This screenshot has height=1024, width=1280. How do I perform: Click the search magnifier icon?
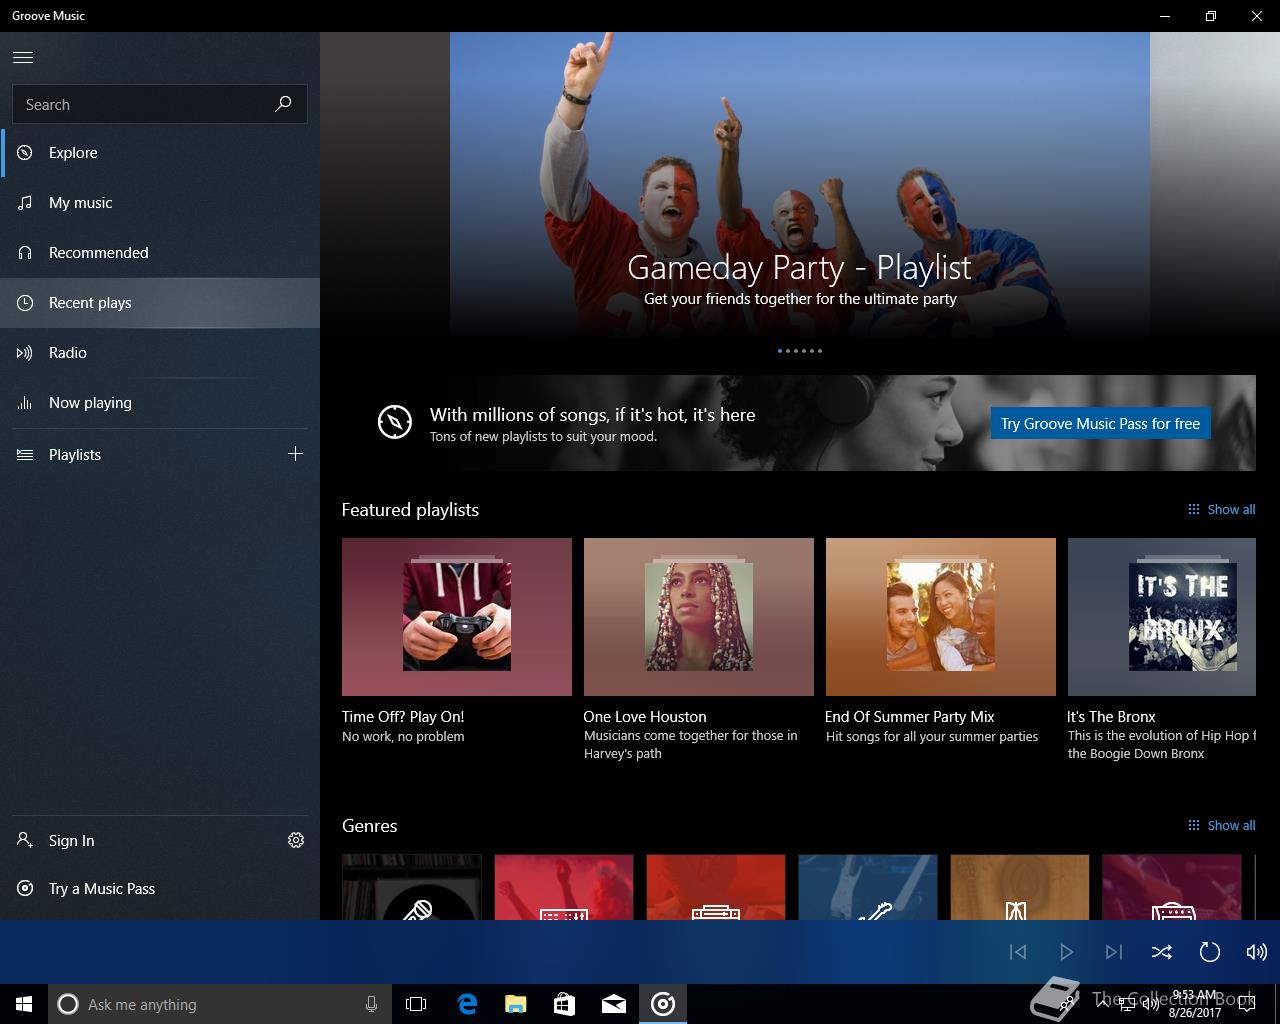click(283, 104)
